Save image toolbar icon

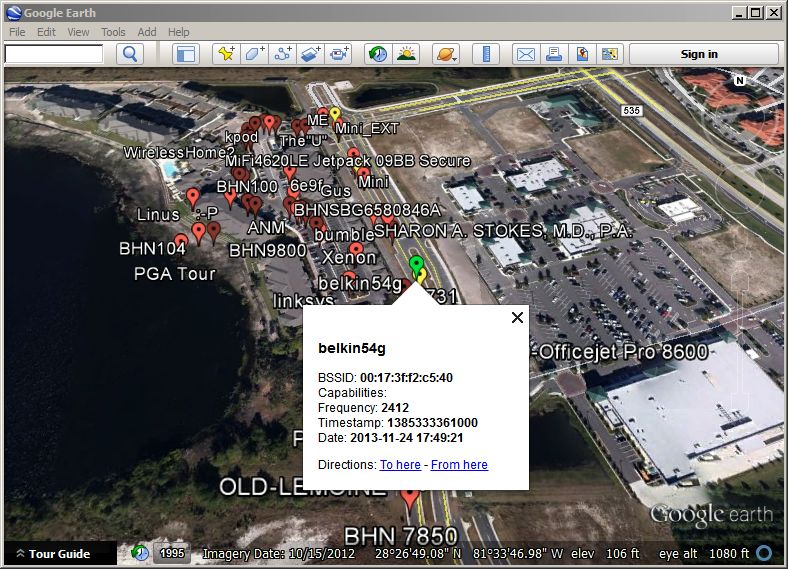coord(582,54)
